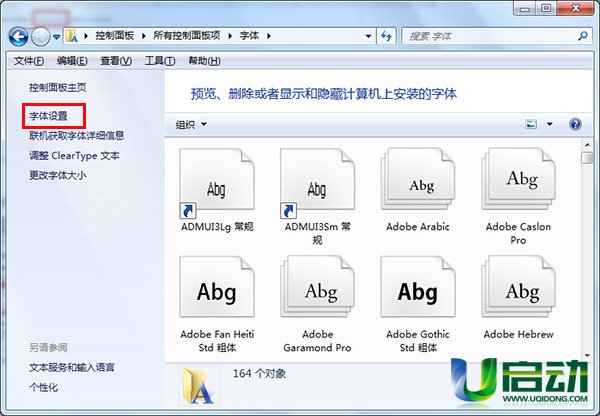The width and height of the screenshot is (600, 416).
Task: Maximize the Fonts window
Action: pos(546,8)
